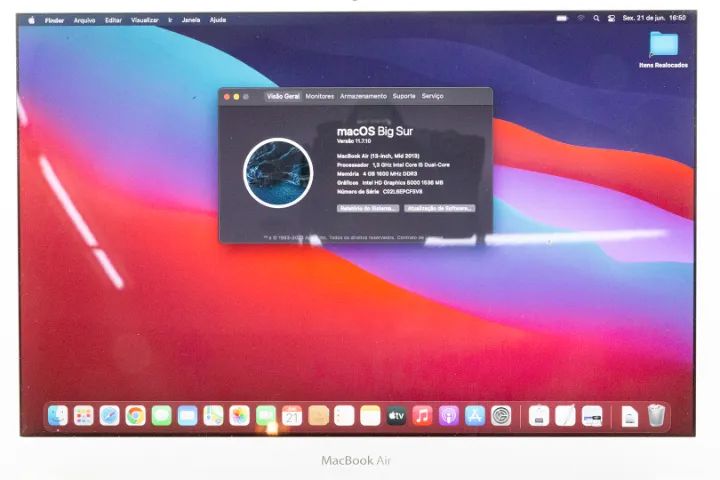This screenshot has height=480, width=720.
Task: Click the battery status icon
Action: (562, 18)
